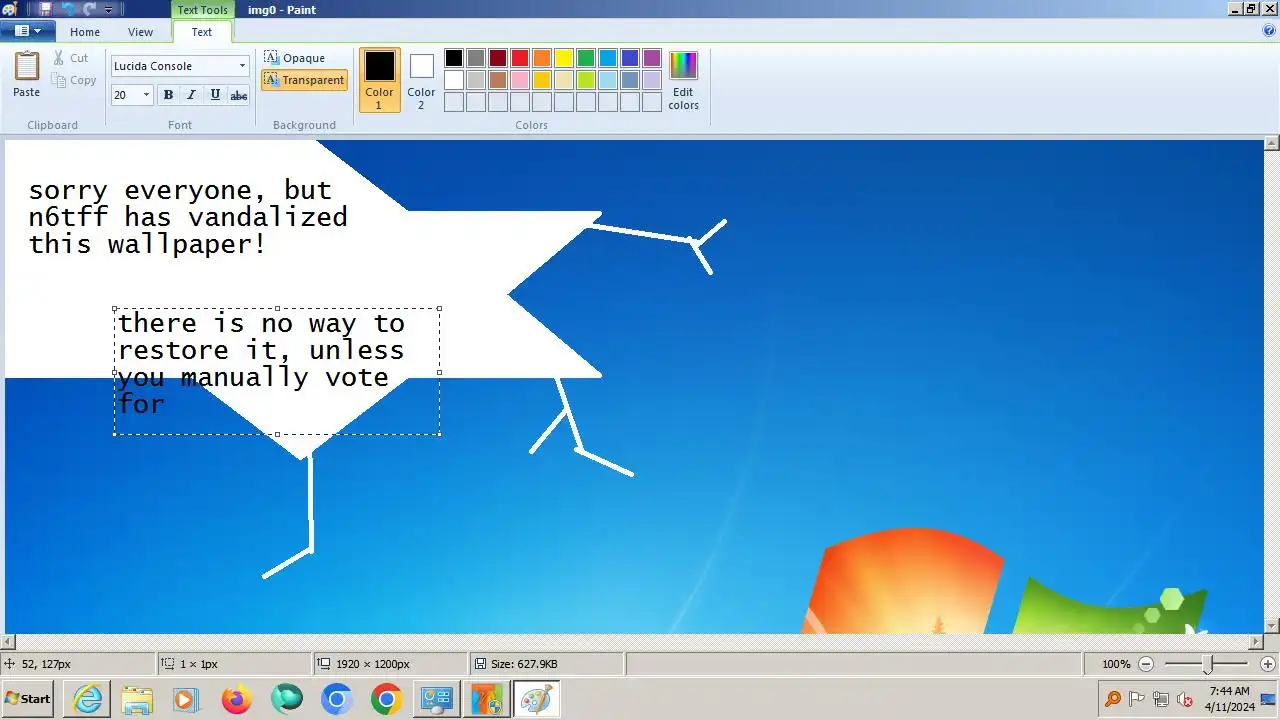
Task: Pick the orange color swatch
Action: (542, 58)
